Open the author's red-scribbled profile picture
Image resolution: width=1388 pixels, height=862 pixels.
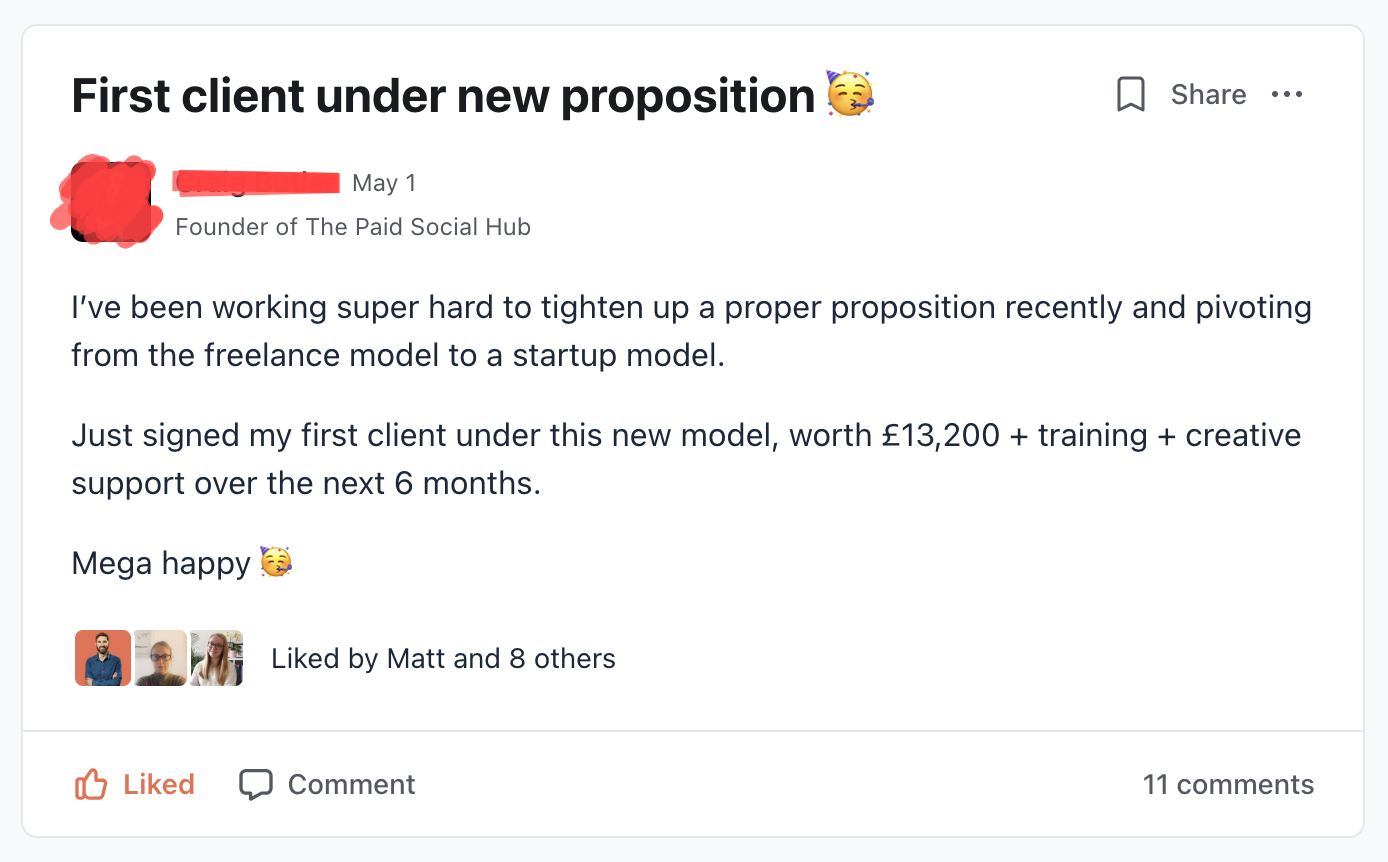click(x=111, y=202)
